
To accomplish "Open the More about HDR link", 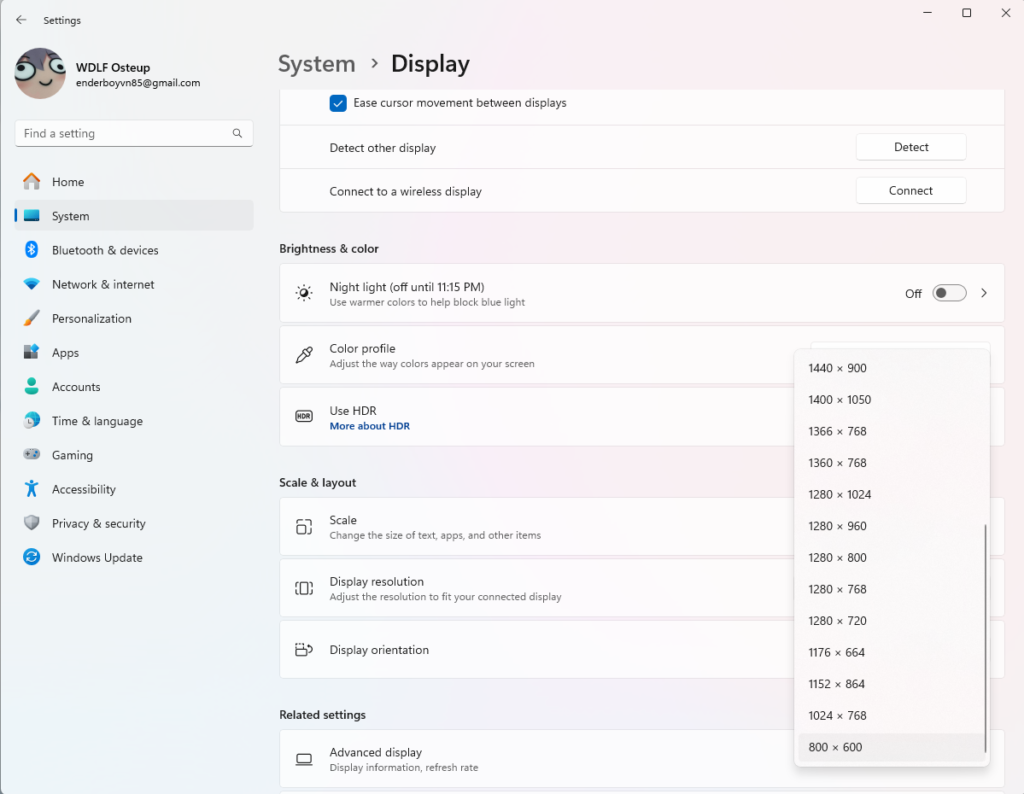I will point(369,426).
